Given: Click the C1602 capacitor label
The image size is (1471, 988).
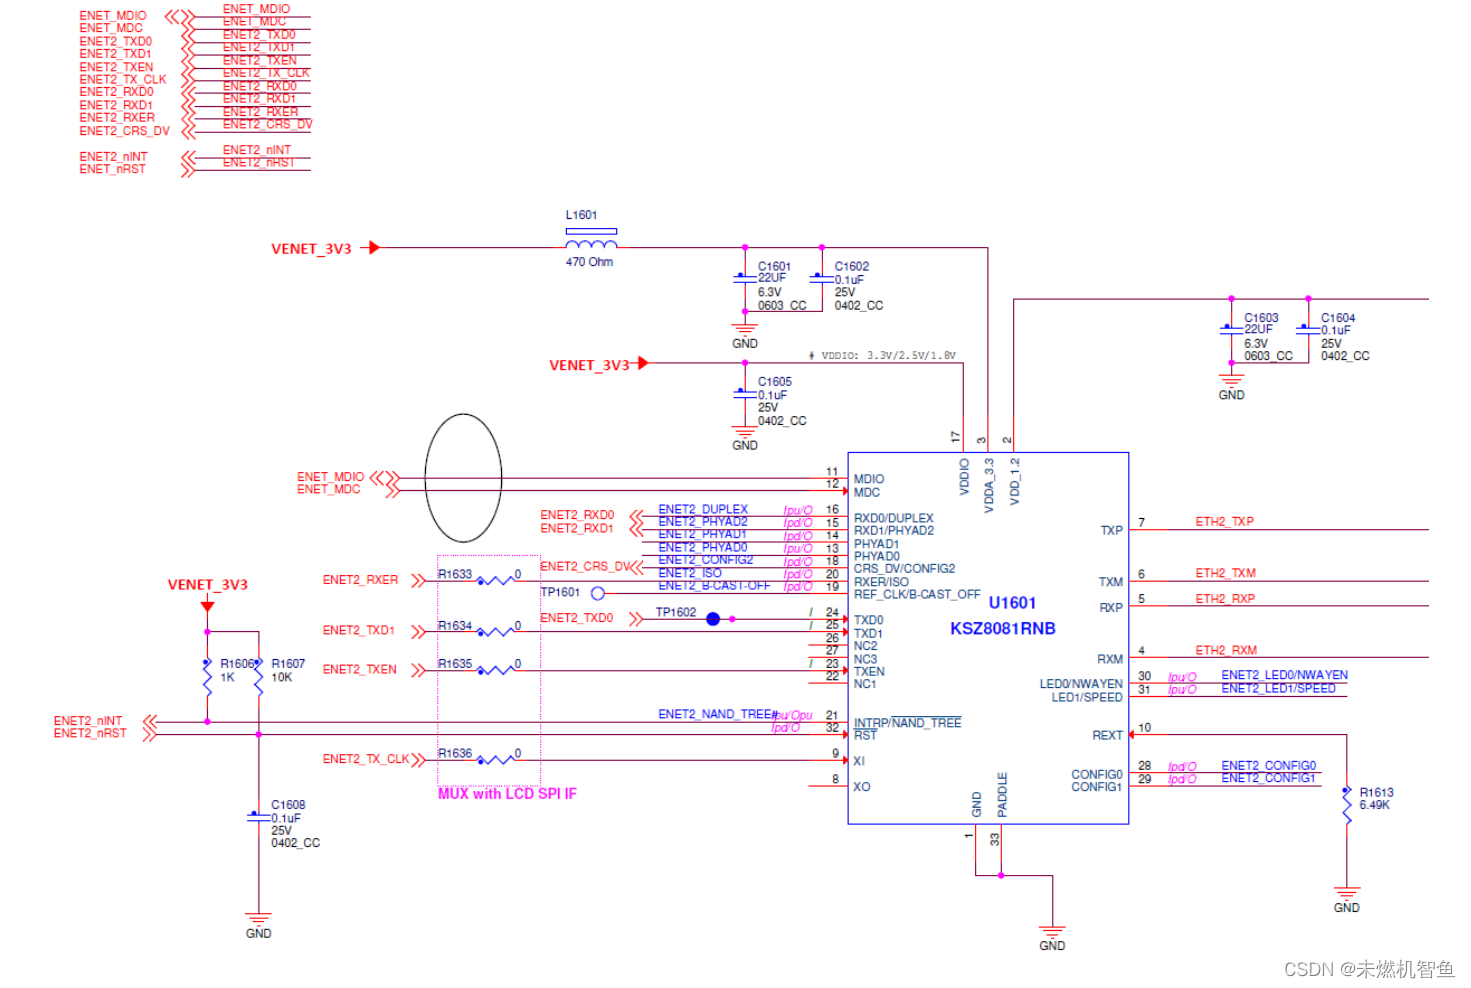Looking at the screenshot, I should pos(852,266).
